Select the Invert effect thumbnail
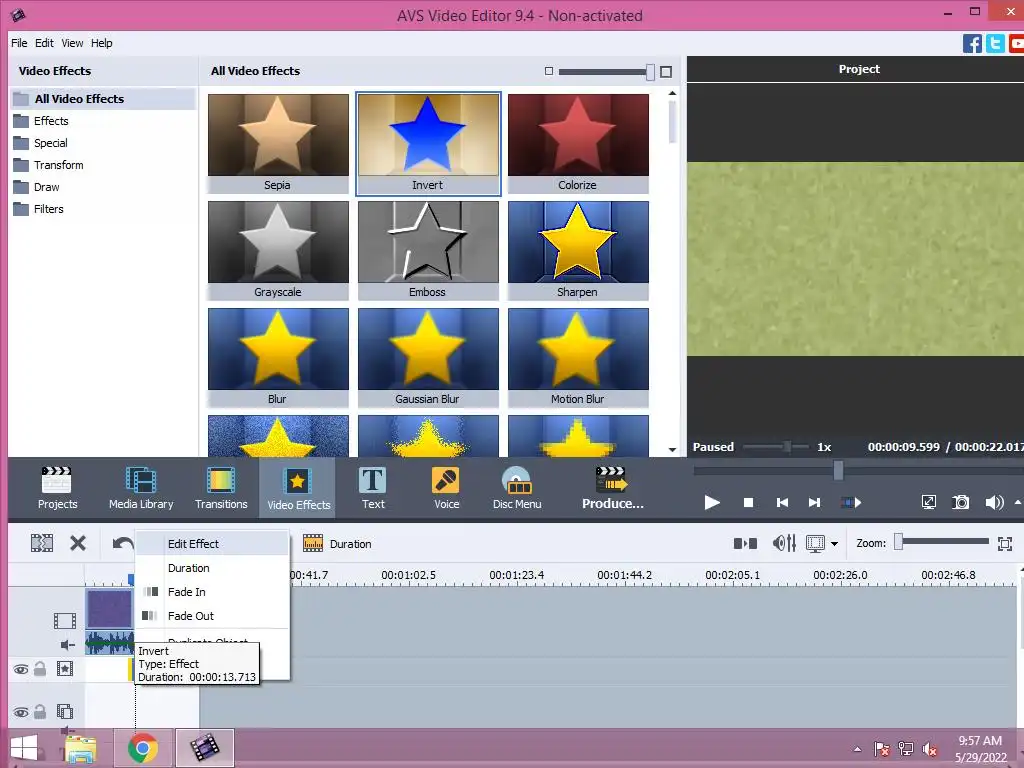Viewport: 1024px width, 768px height. 428,144
